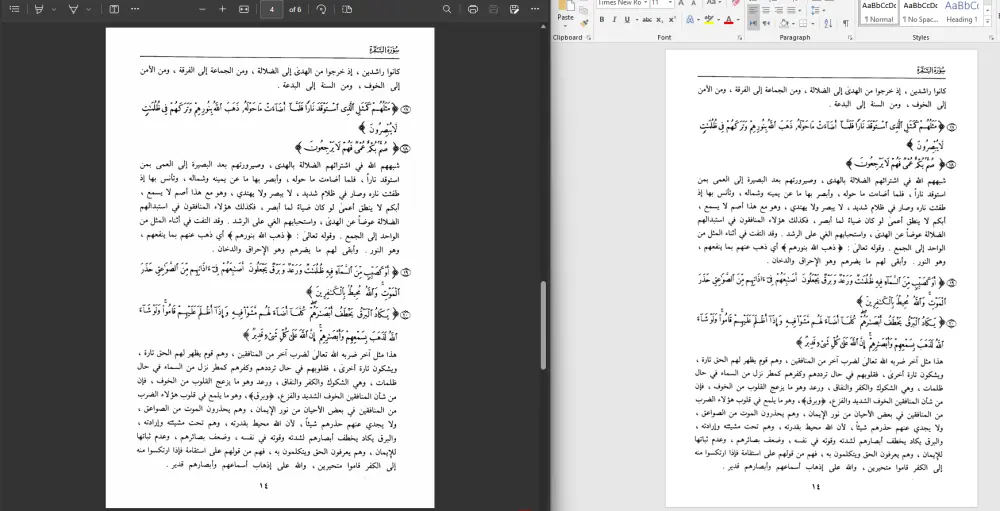Apply the No Spacing style
The height and width of the screenshot is (511, 1000).
920,13
